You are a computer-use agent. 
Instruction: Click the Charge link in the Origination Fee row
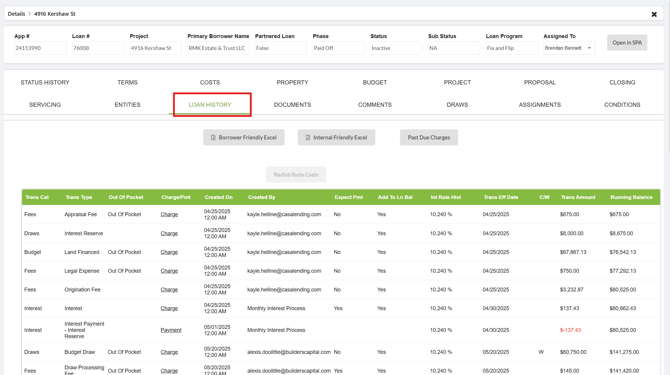169,290
